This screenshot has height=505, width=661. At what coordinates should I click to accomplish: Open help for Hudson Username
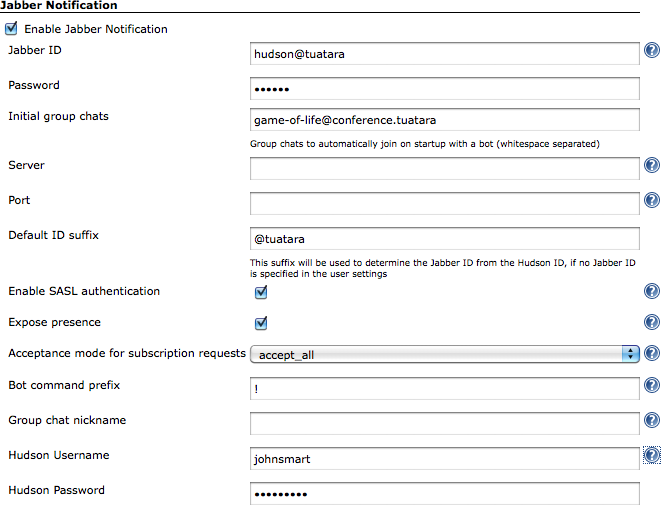[x=652, y=455]
